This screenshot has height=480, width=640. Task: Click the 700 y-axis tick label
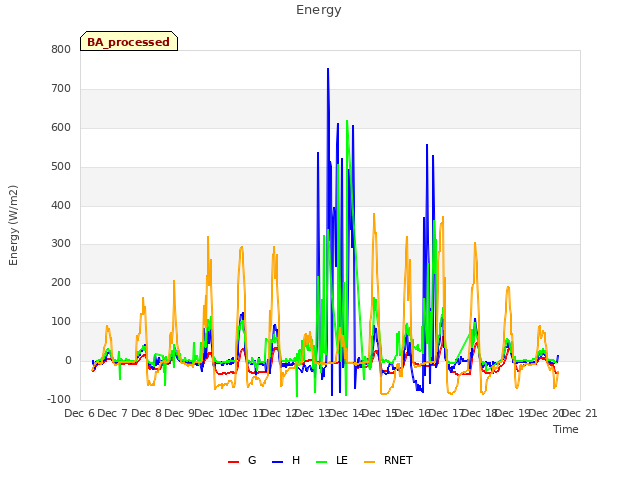tap(61, 89)
